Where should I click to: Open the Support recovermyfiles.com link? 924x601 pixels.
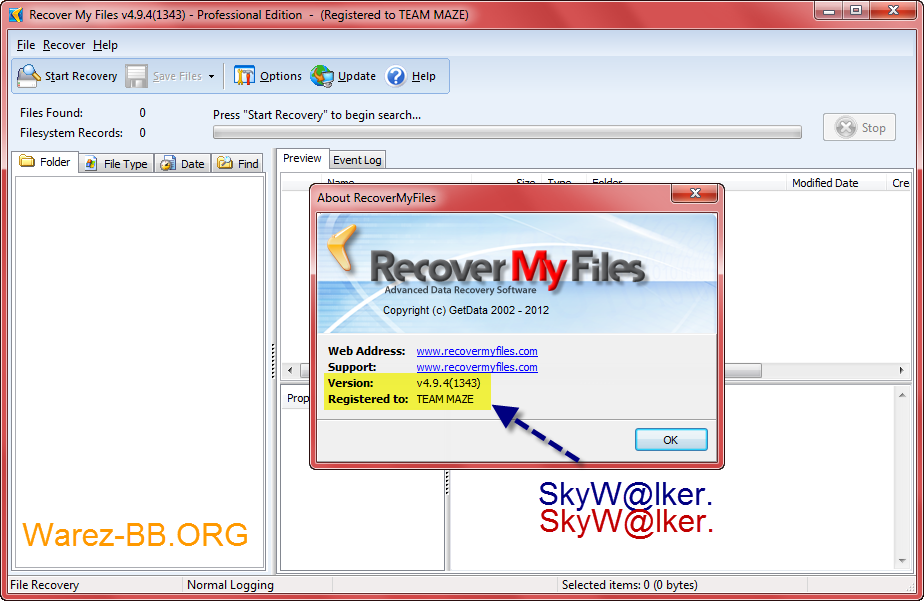coord(477,367)
